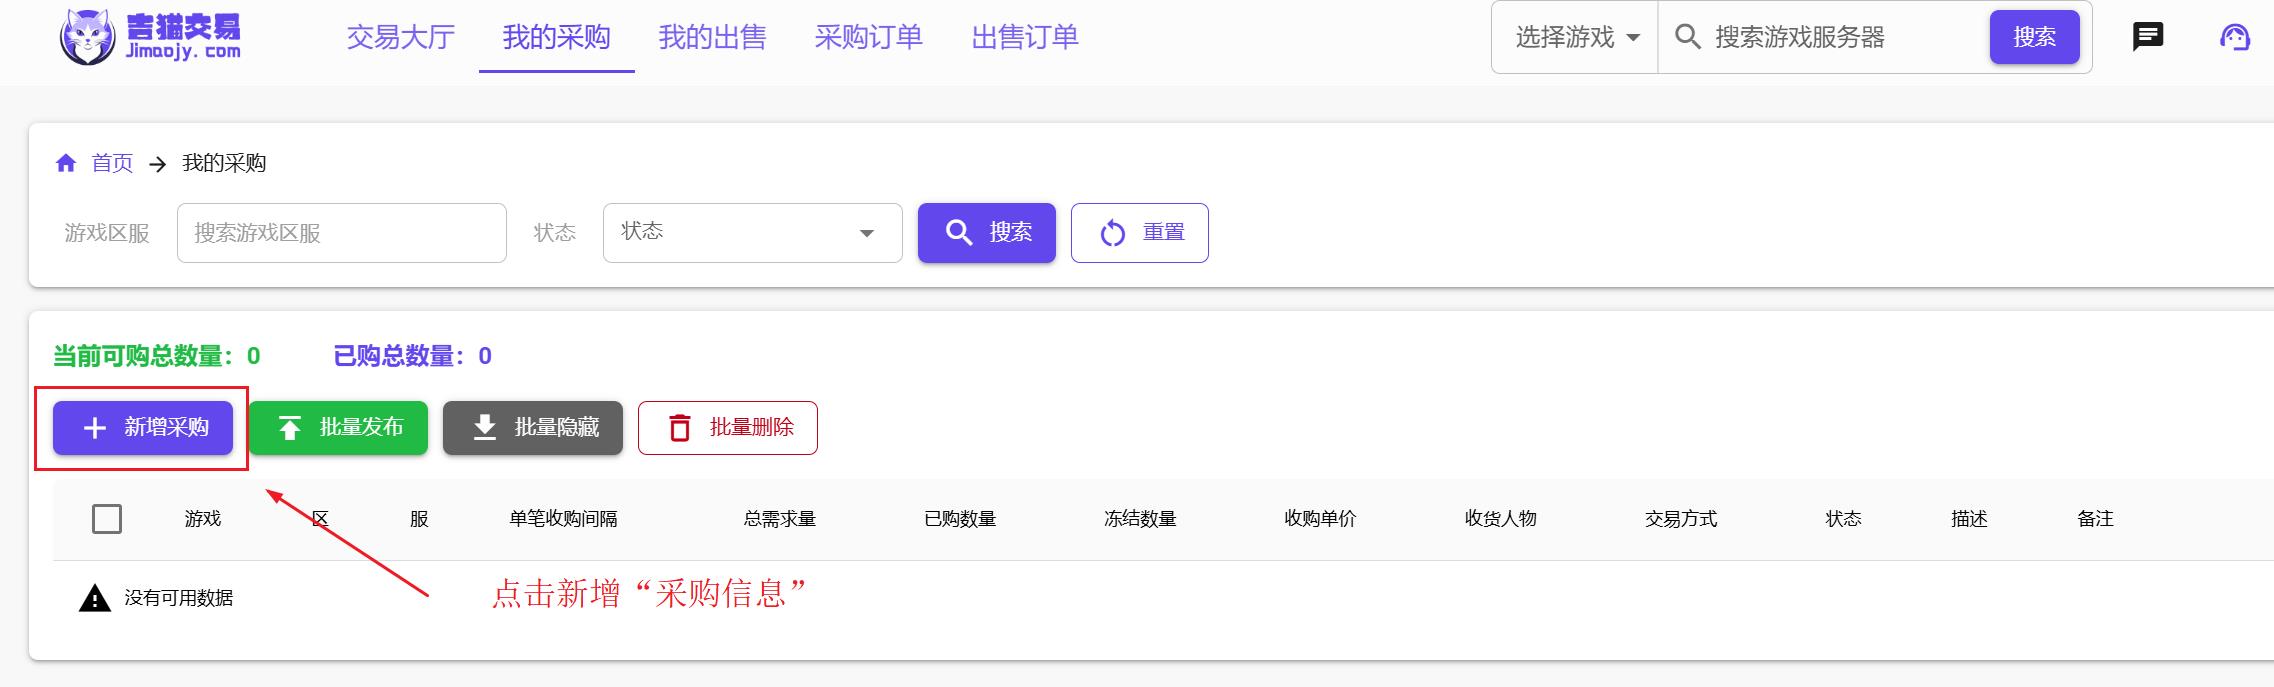Click the Jimaojy cat logo
2274x687 pixels.
pos(88,37)
